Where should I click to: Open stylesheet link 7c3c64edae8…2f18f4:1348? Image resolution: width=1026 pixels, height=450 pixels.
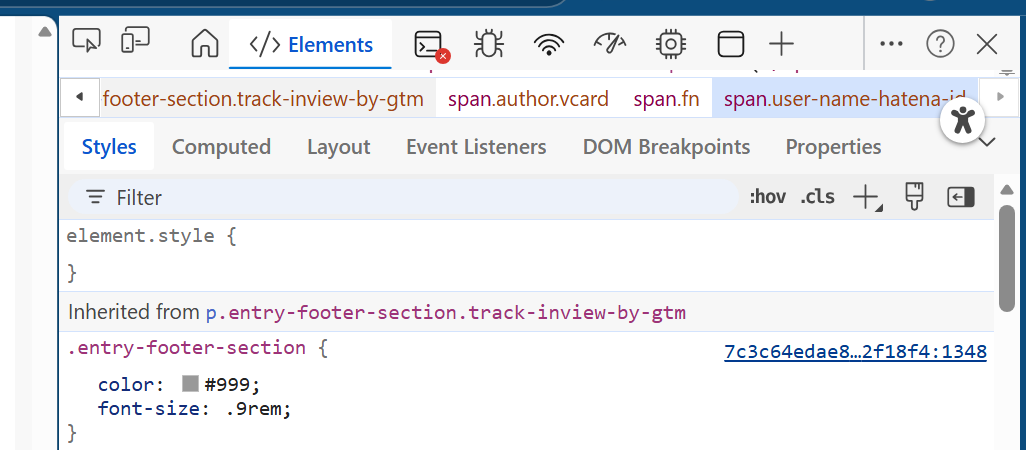(855, 351)
